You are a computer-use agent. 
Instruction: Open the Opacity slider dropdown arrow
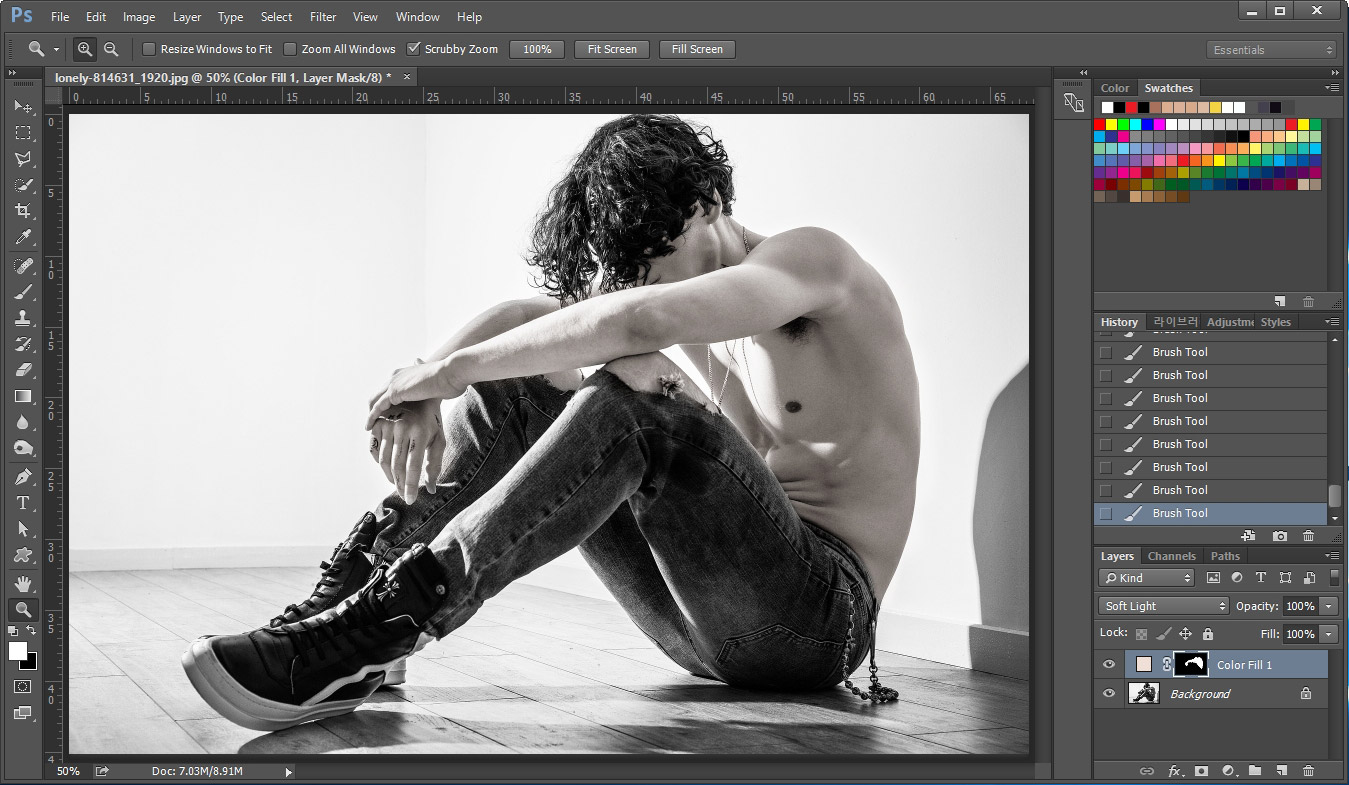(1329, 606)
